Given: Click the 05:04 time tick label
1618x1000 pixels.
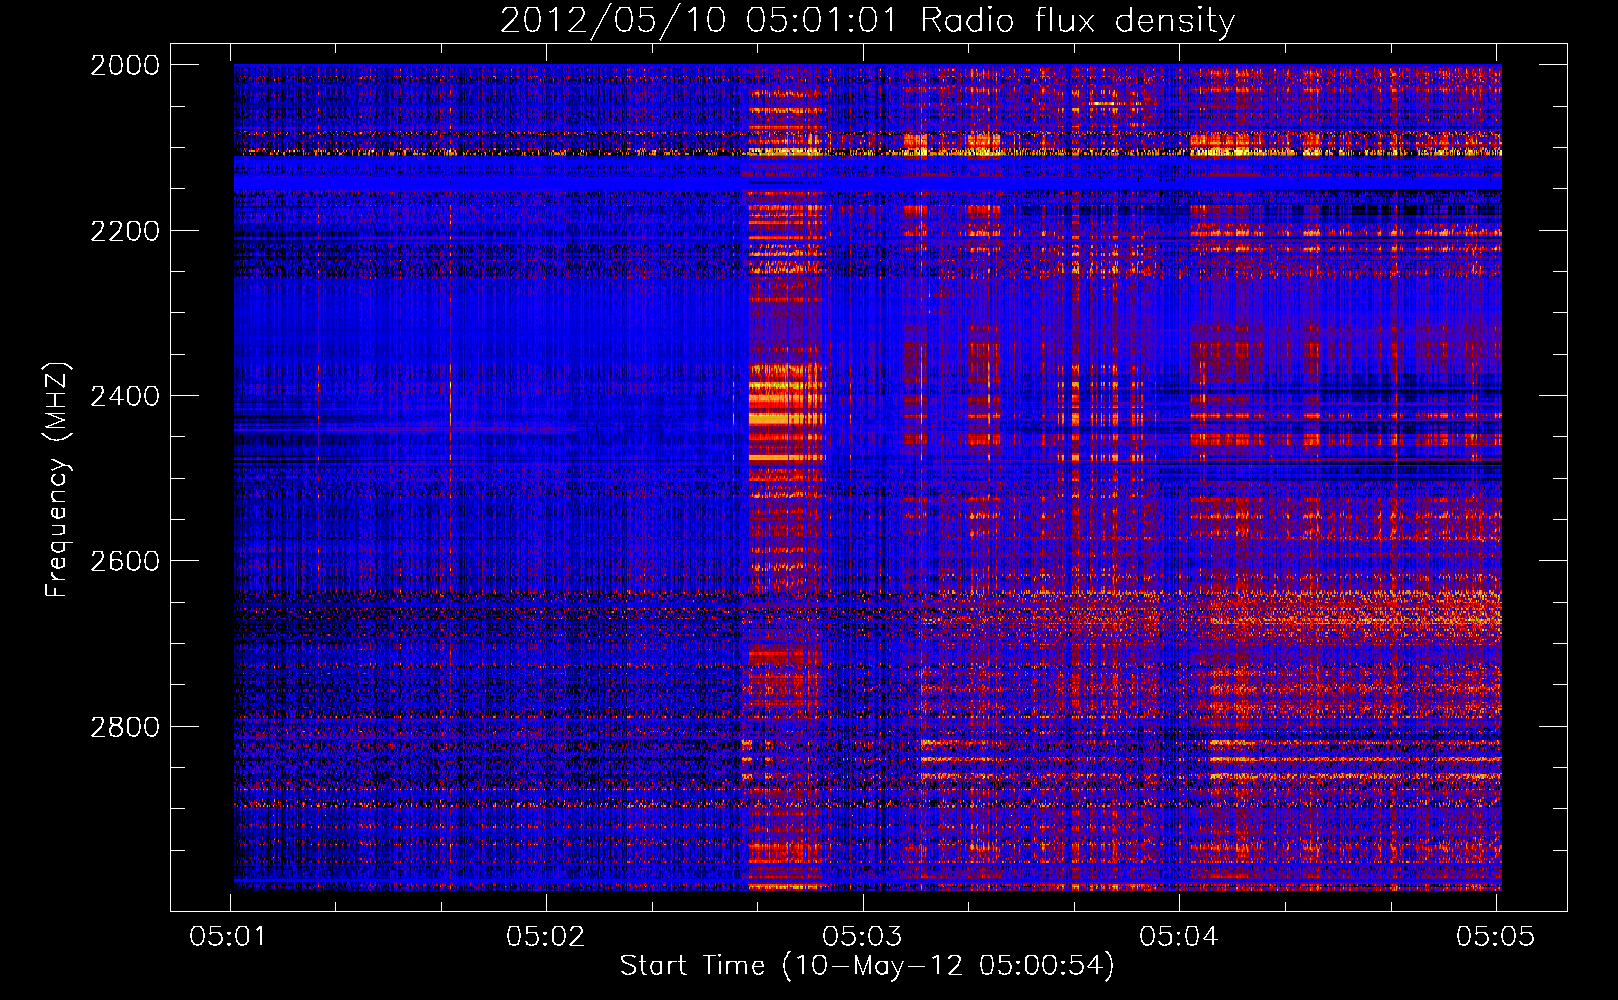Looking at the screenshot, I should 1179,936.
